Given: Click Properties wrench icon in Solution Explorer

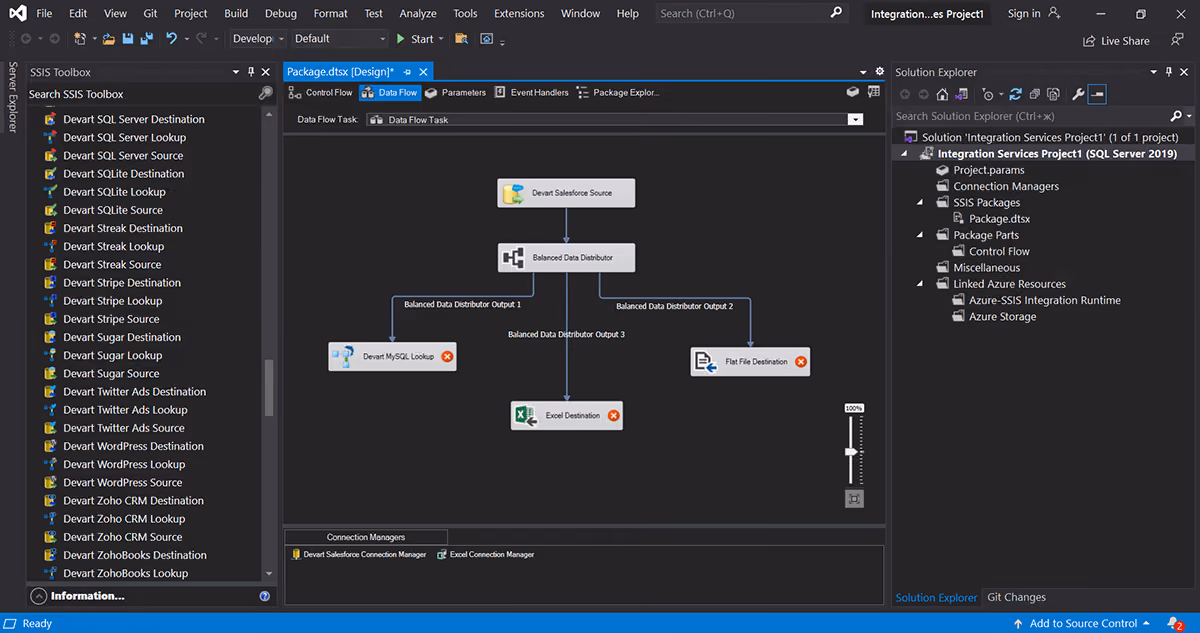Looking at the screenshot, I should pyautogui.click(x=1078, y=94).
